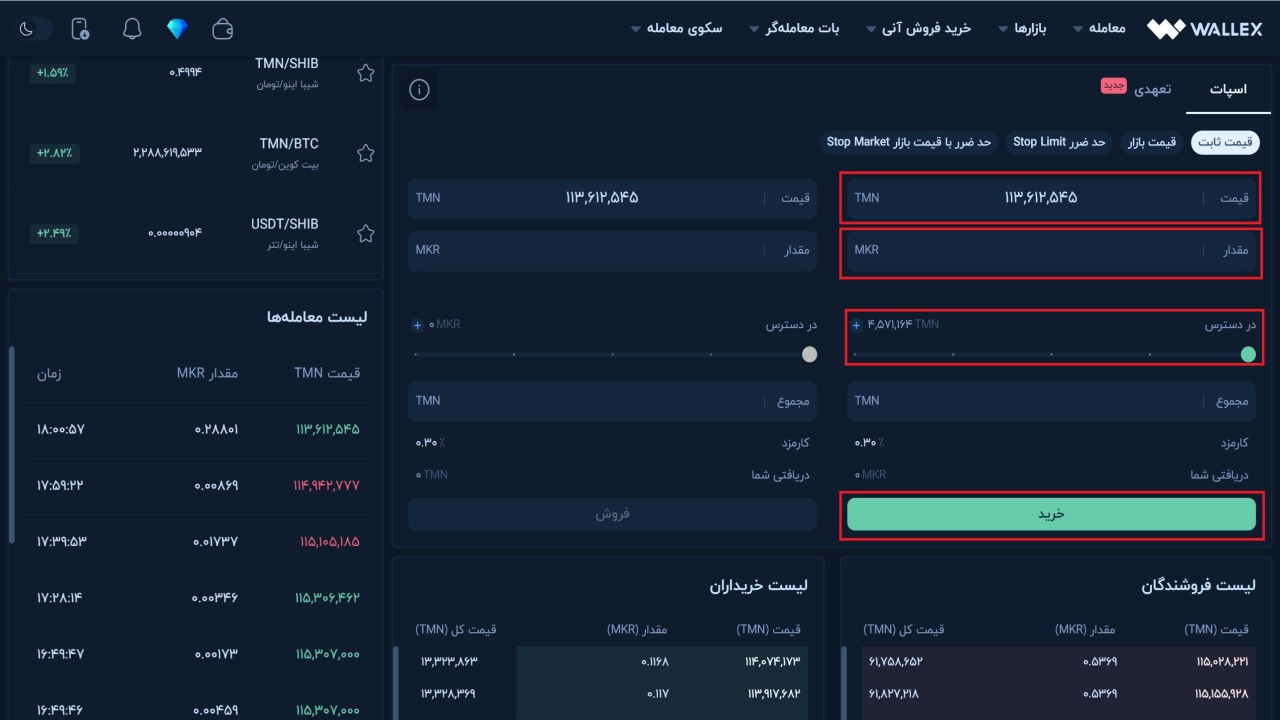Click plus icon next to available MKR balance
The height and width of the screenshot is (720, 1280).
coord(418,325)
